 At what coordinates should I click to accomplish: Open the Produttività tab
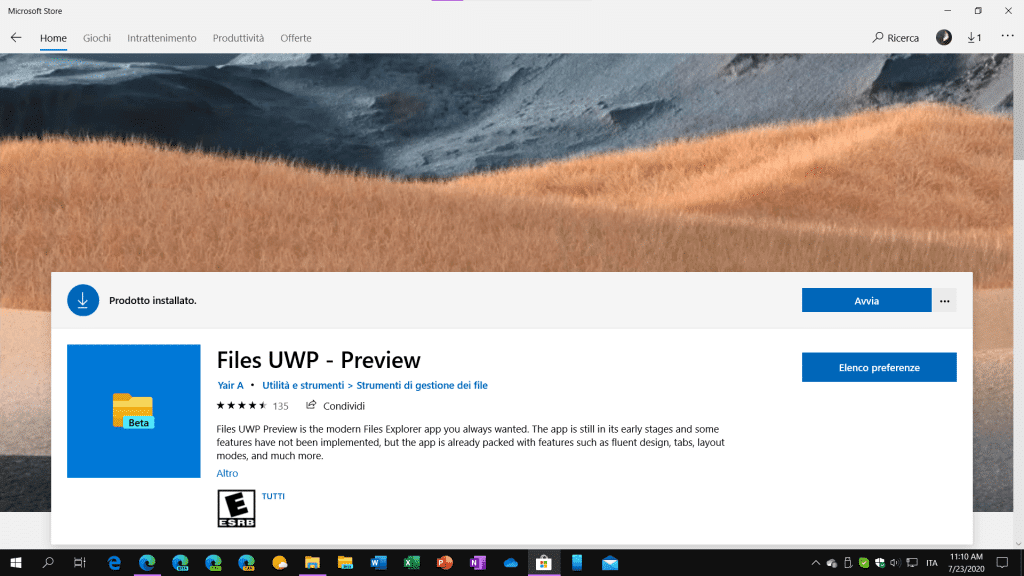238,38
